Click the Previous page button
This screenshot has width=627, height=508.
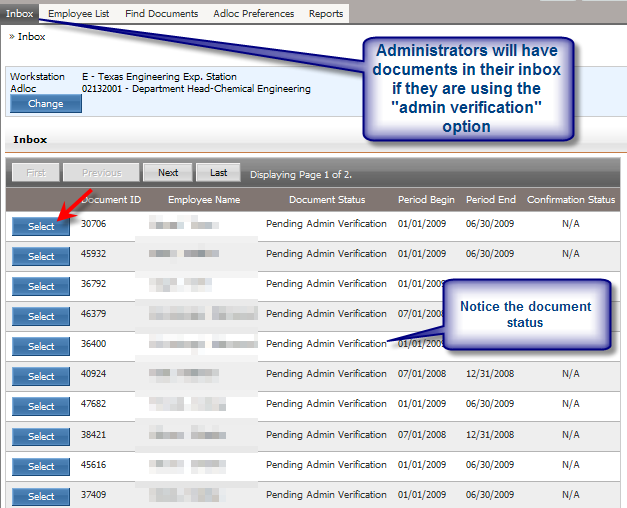pos(101,173)
